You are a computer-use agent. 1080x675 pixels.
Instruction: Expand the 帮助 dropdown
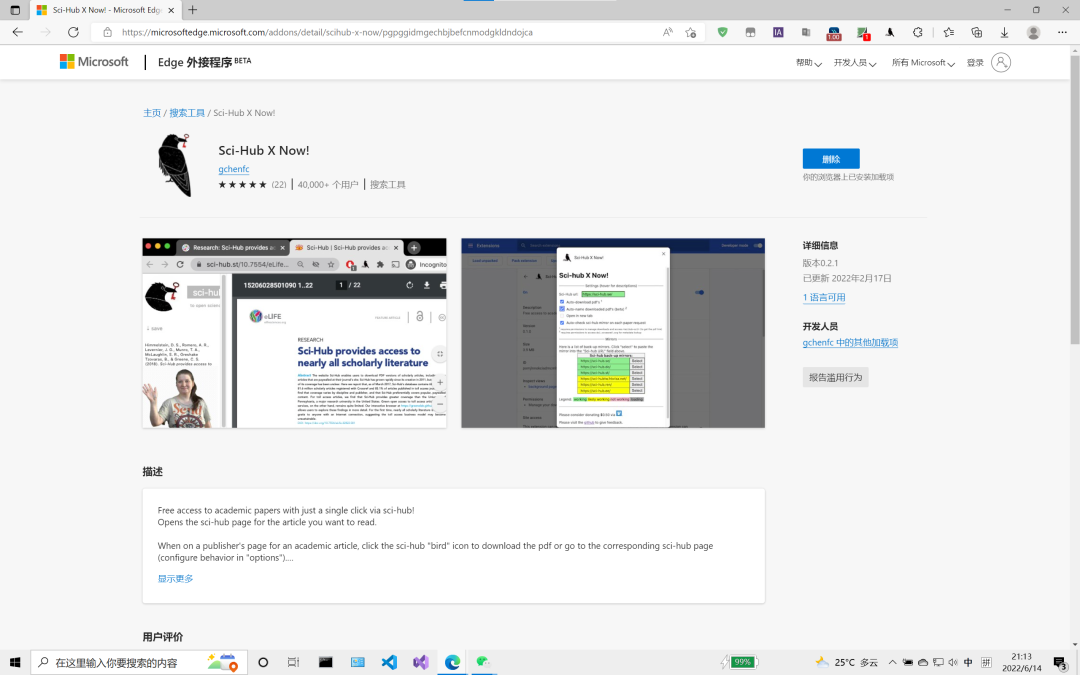(809, 63)
